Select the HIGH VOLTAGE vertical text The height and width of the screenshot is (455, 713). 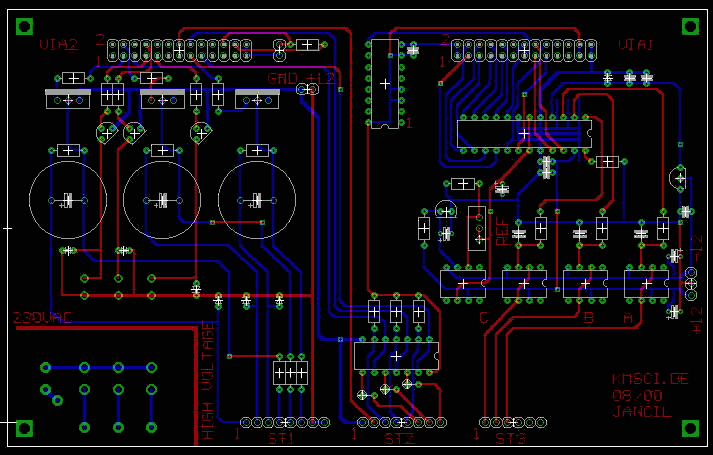(x=207, y=381)
